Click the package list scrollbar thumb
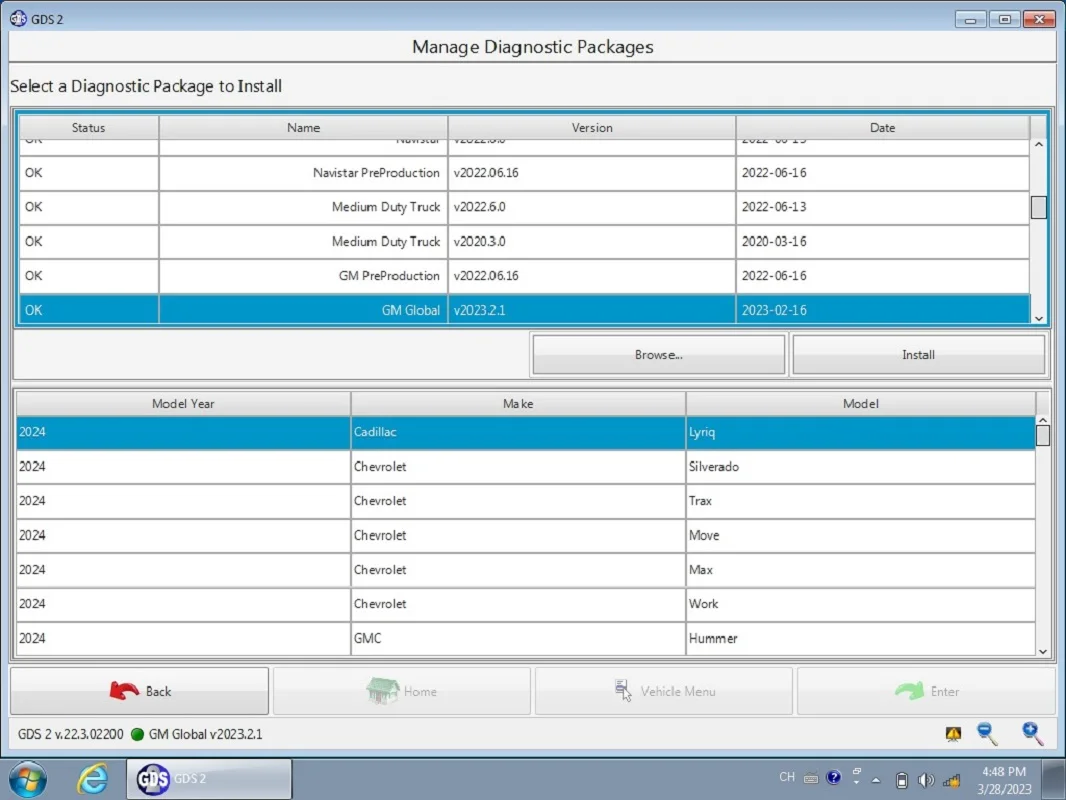This screenshot has width=1066, height=800. (x=1039, y=207)
